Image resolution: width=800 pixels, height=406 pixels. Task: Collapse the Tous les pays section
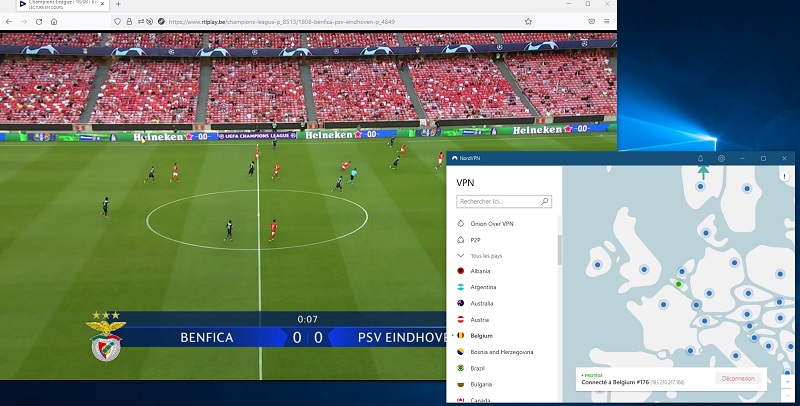click(461, 256)
